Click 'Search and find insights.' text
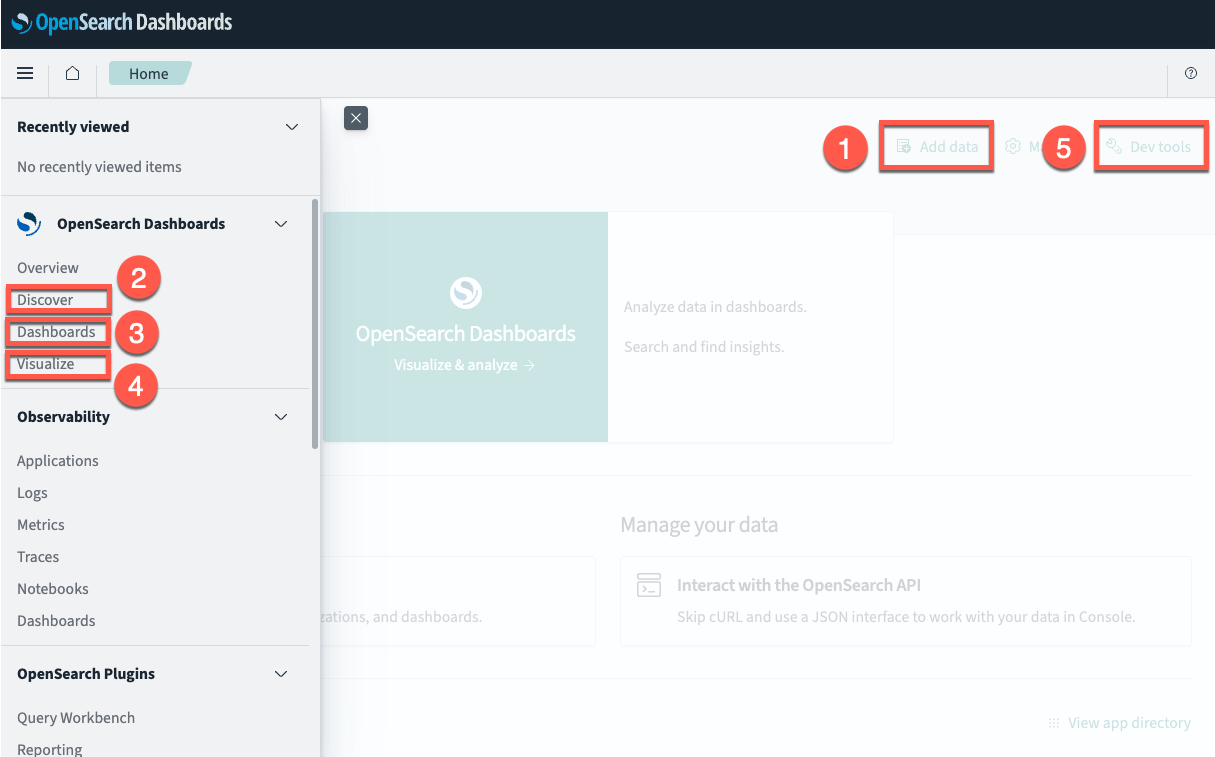 pos(704,347)
